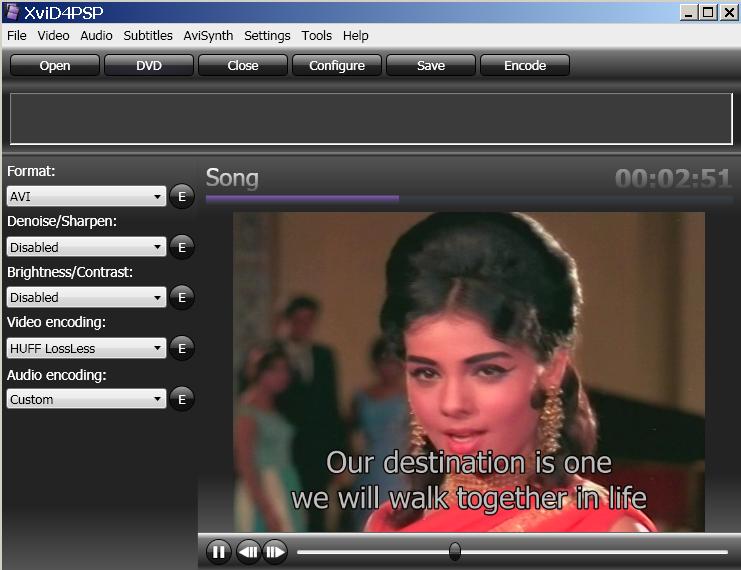Click the seek slider handle
Image resolution: width=741 pixels, height=570 pixels.
click(455, 551)
